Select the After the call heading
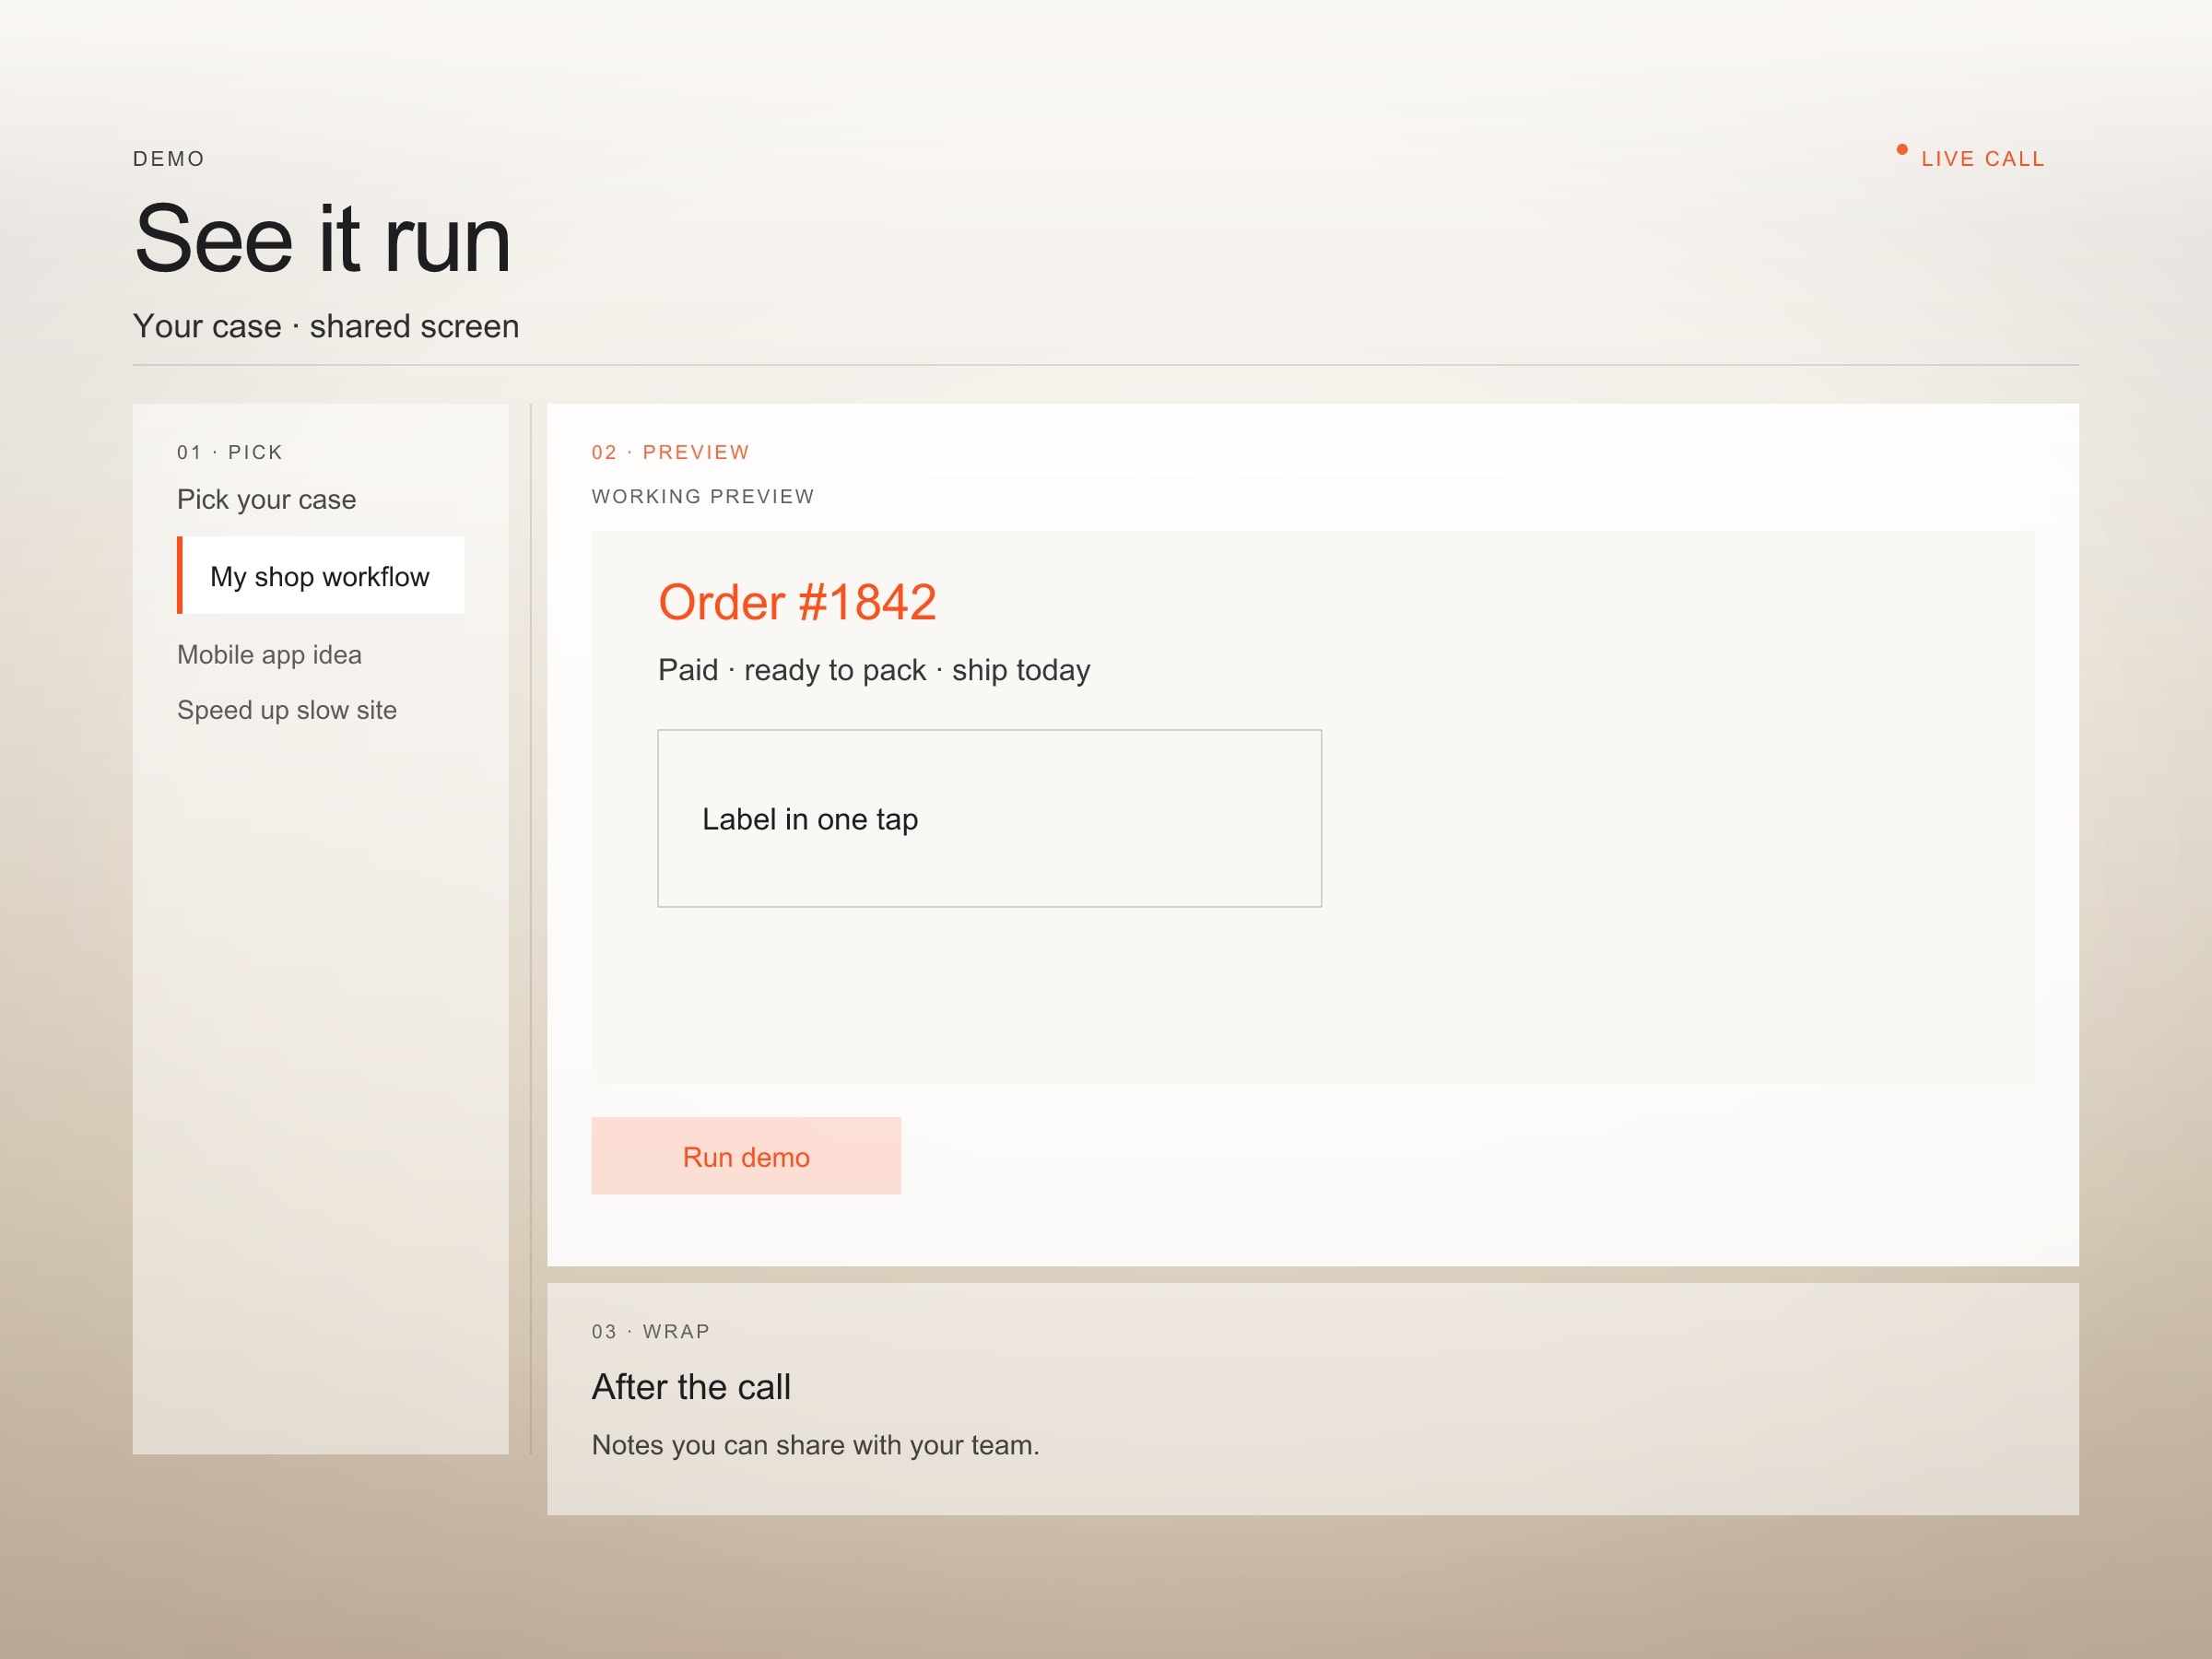The image size is (2212, 1659). (x=691, y=1387)
